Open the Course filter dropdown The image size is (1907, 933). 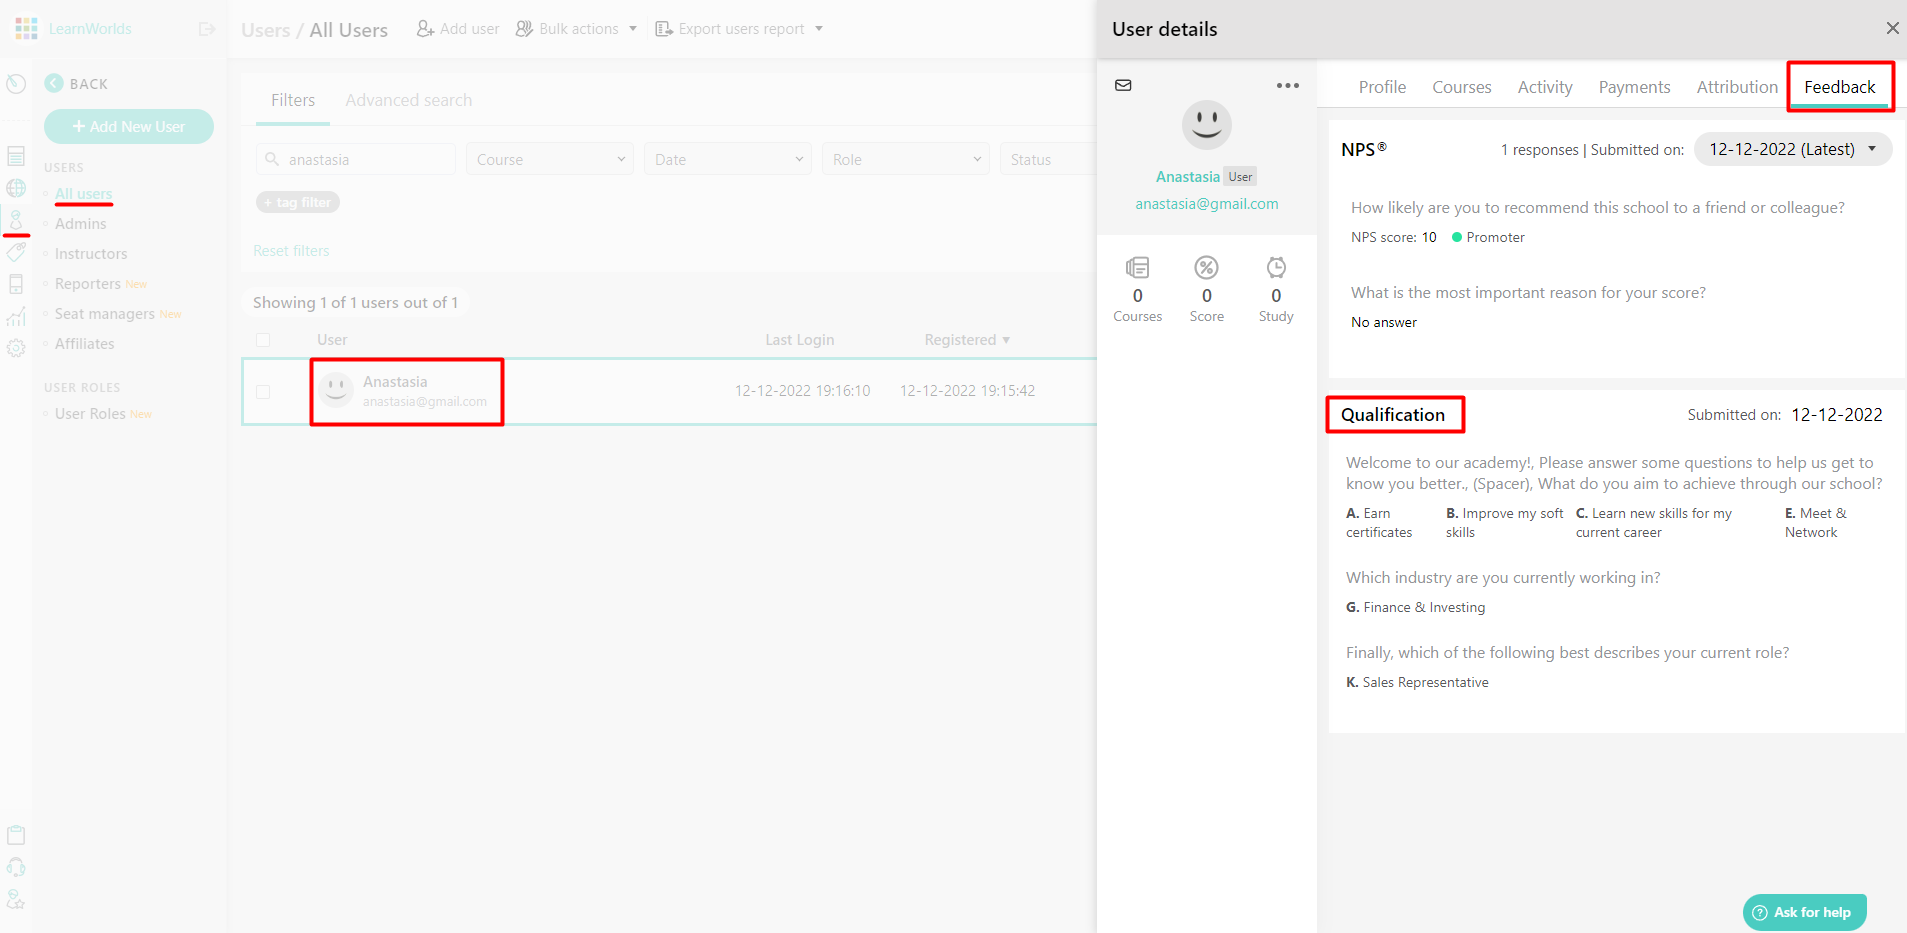pos(548,158)
